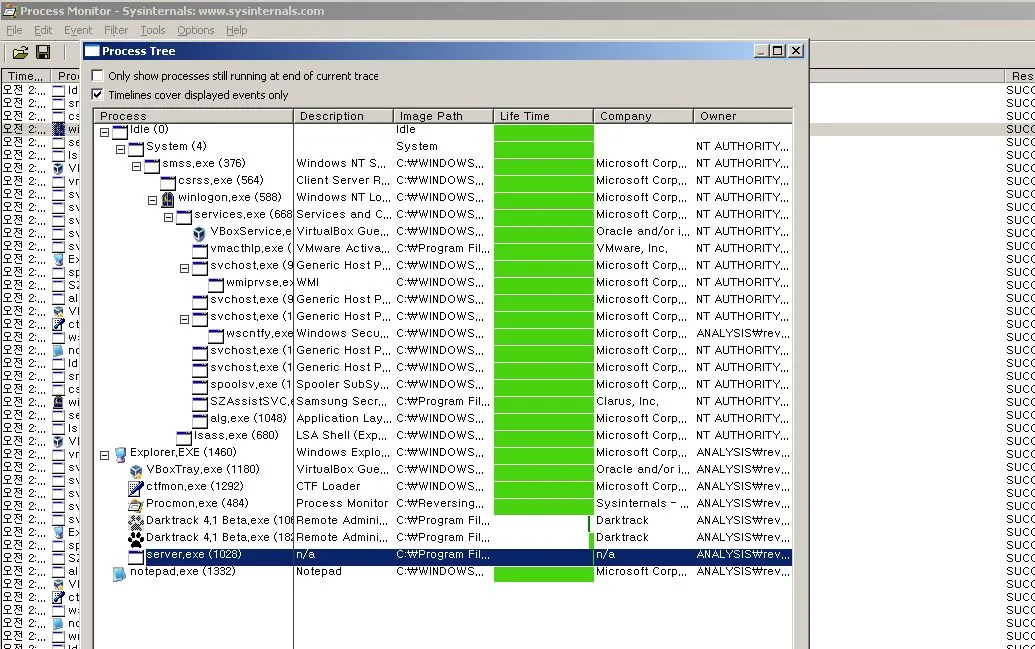The width and height of the screenshot is (1035, 649).
Task: Sort by the Life Time column header
Action: [543, 116]
